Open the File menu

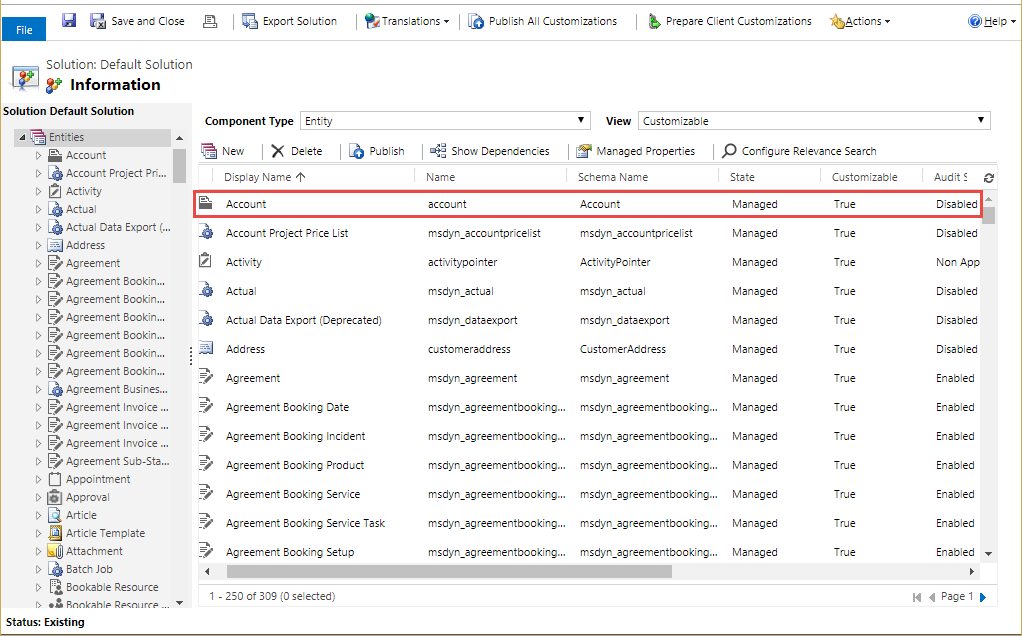coord(24,30)
